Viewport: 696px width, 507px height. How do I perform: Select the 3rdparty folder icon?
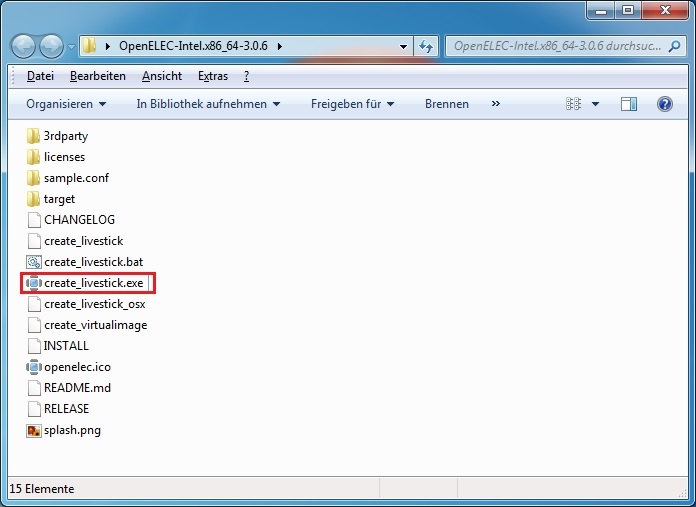click(33, 136)
